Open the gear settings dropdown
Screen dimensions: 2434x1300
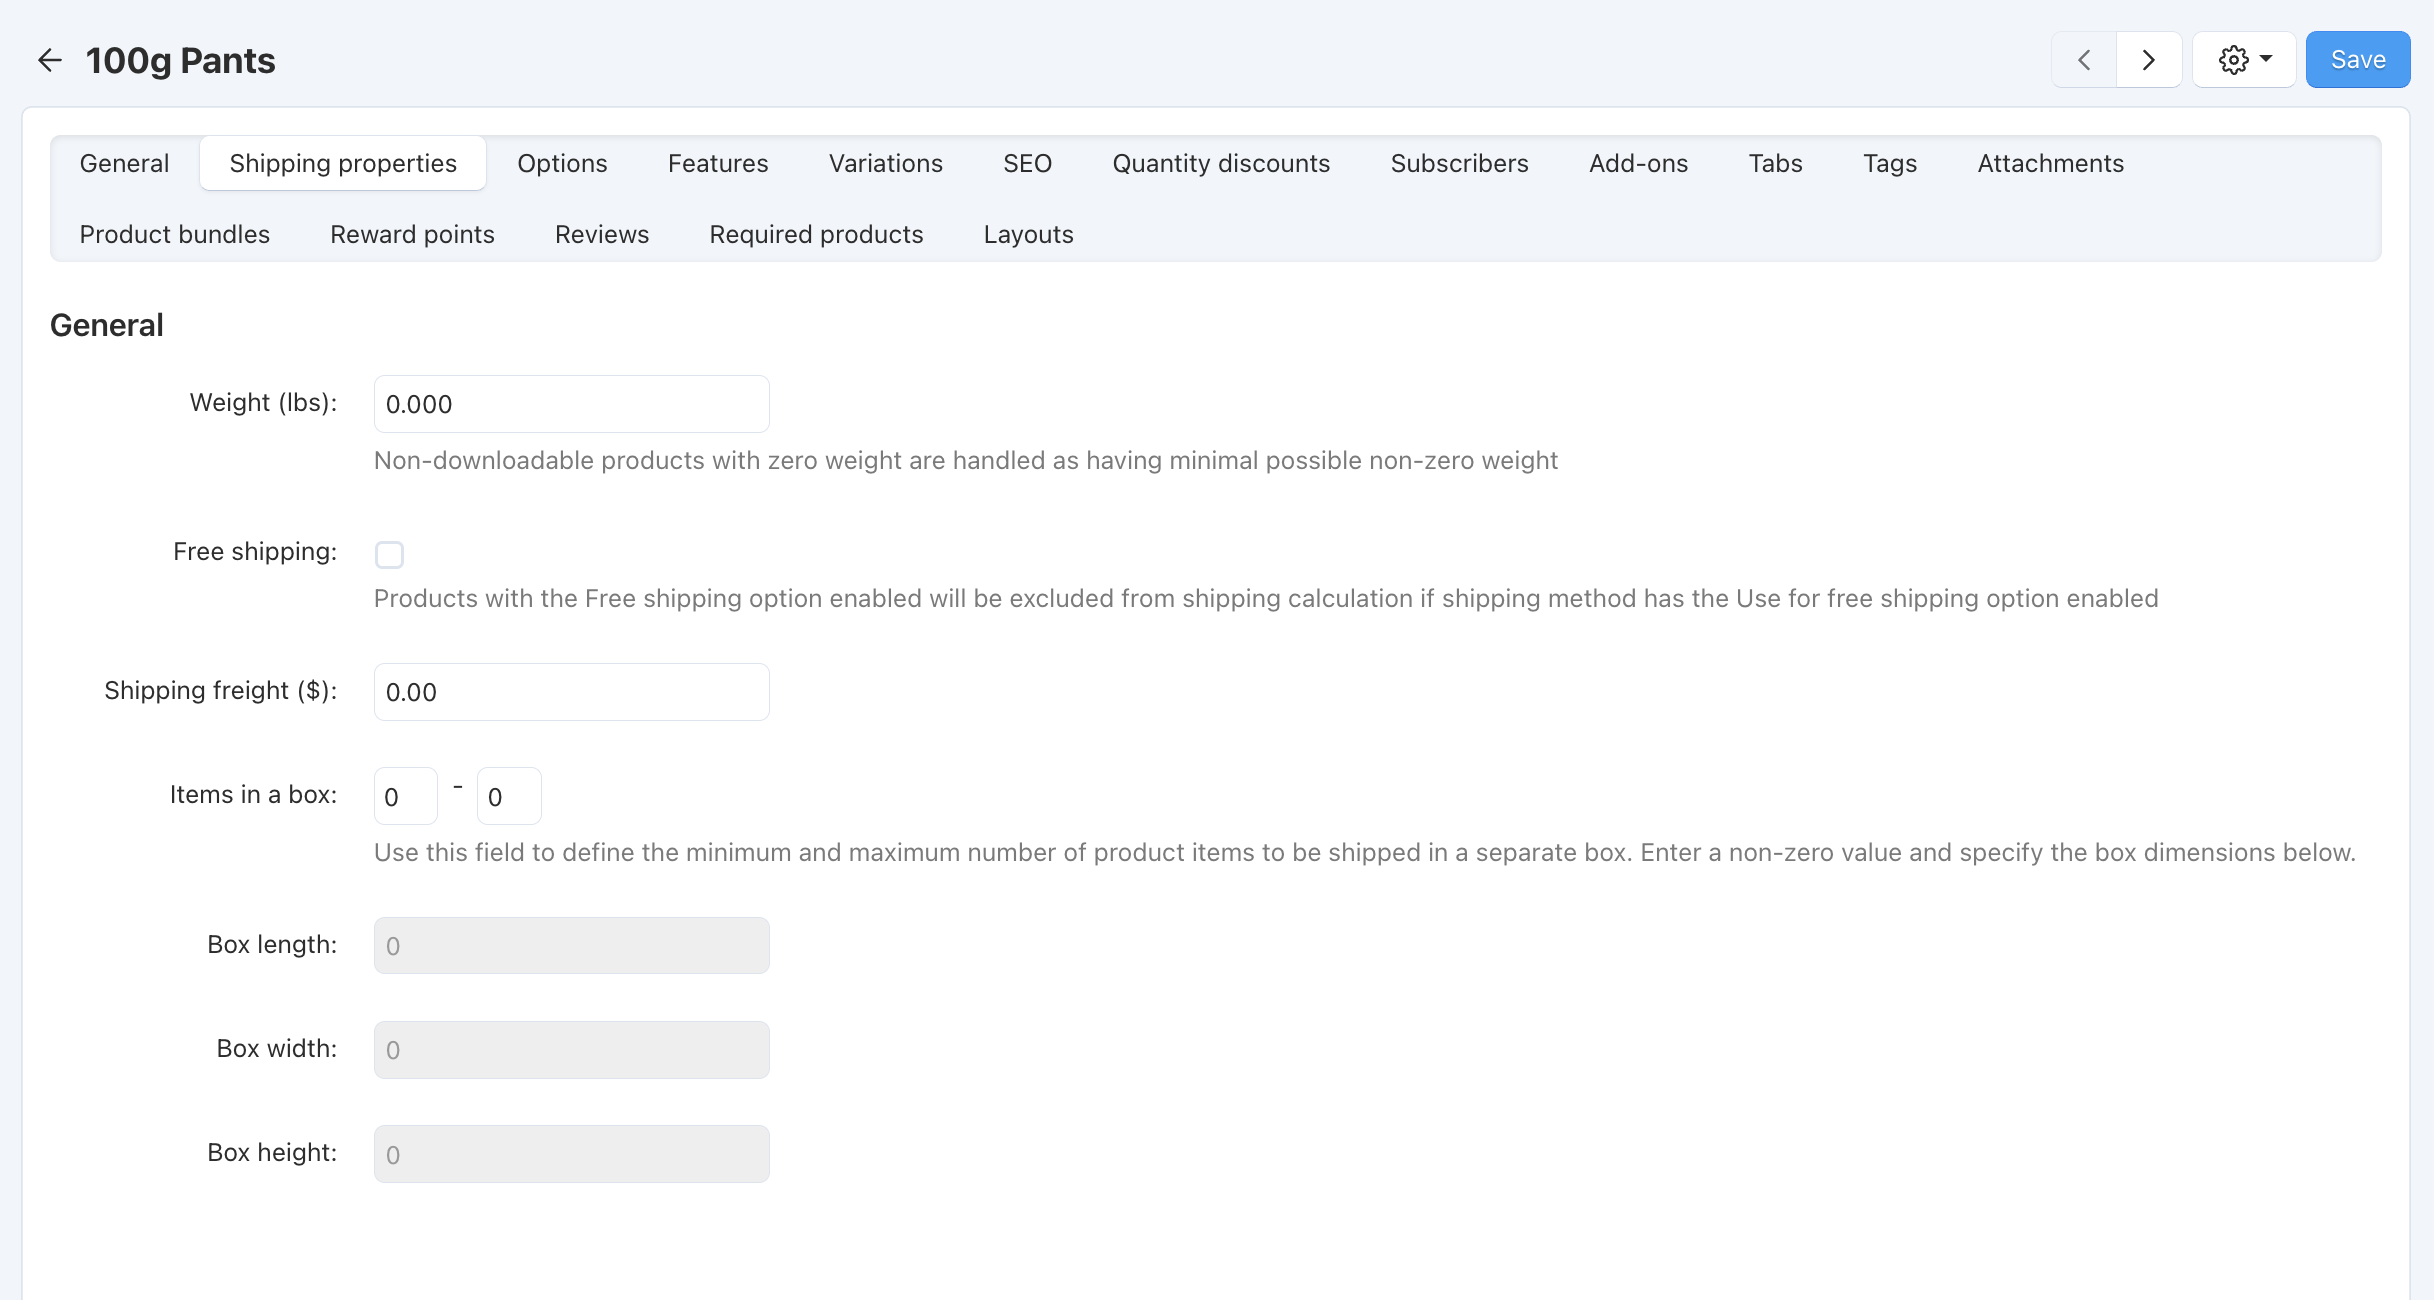(x=2244, y=60)
